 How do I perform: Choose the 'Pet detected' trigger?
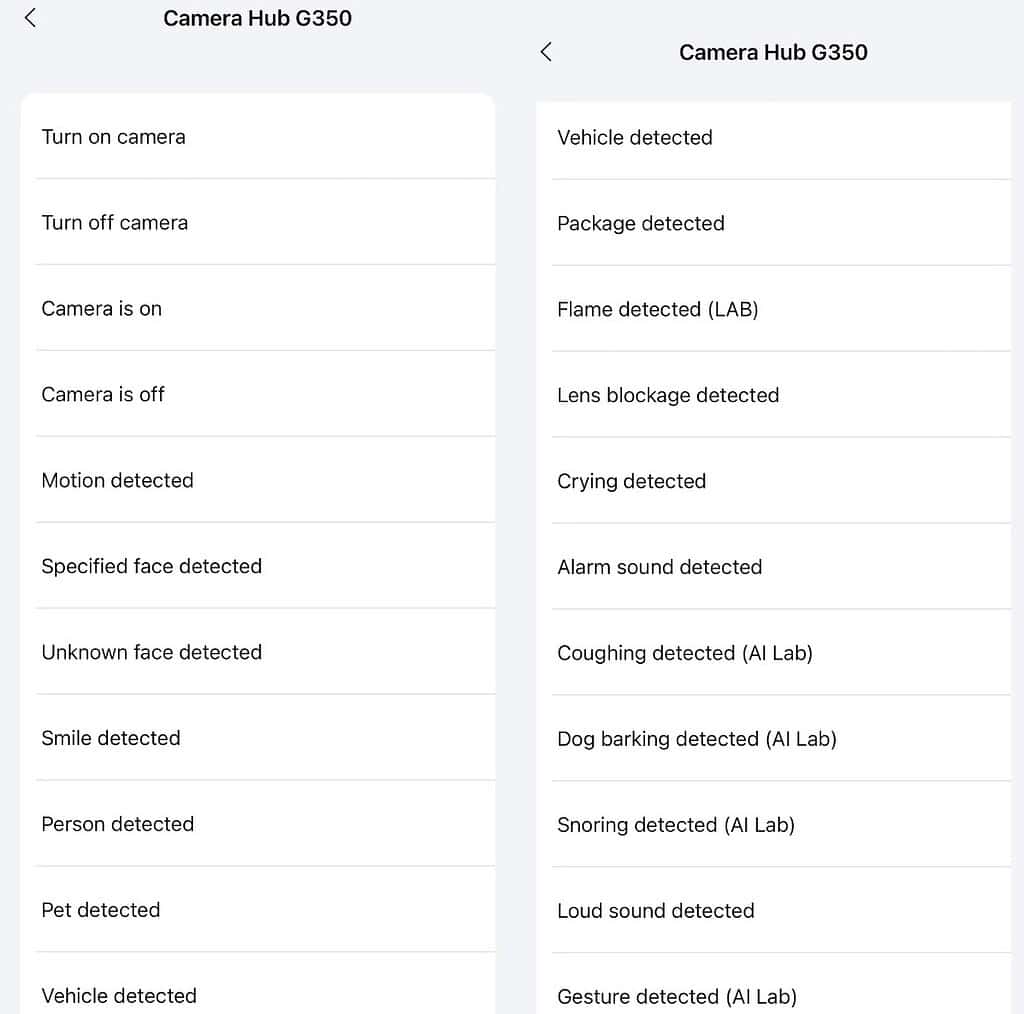pyautogui.click(x=101, y=910)
